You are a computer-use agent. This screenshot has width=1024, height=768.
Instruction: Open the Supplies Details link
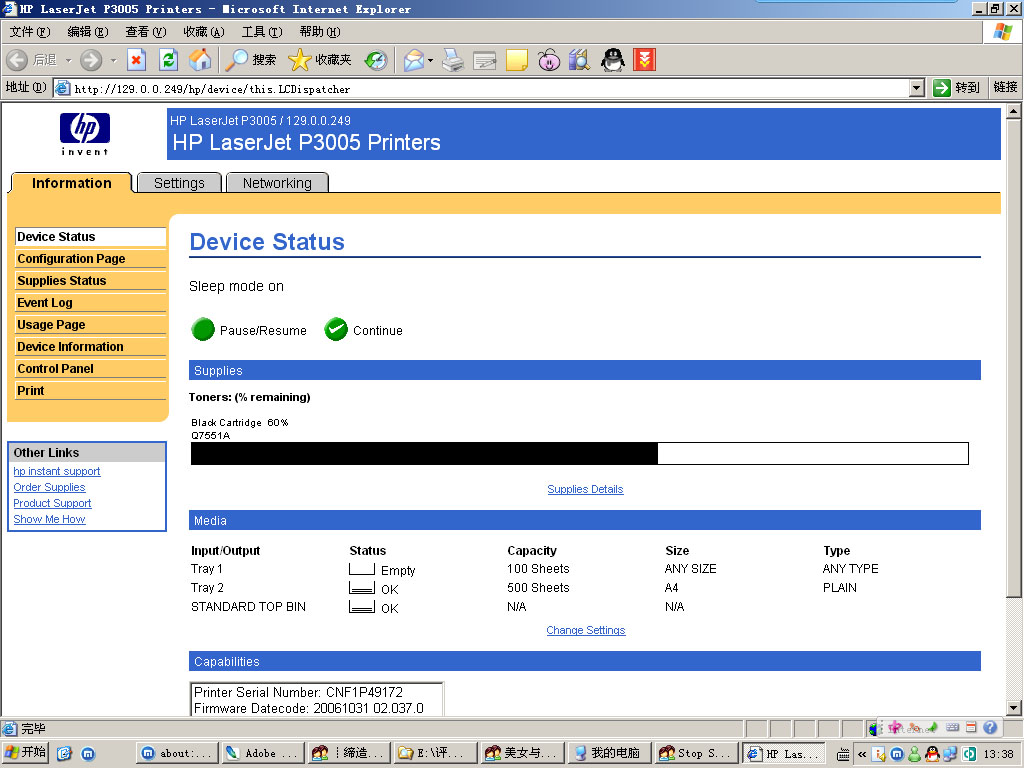[x=585, y=489]
